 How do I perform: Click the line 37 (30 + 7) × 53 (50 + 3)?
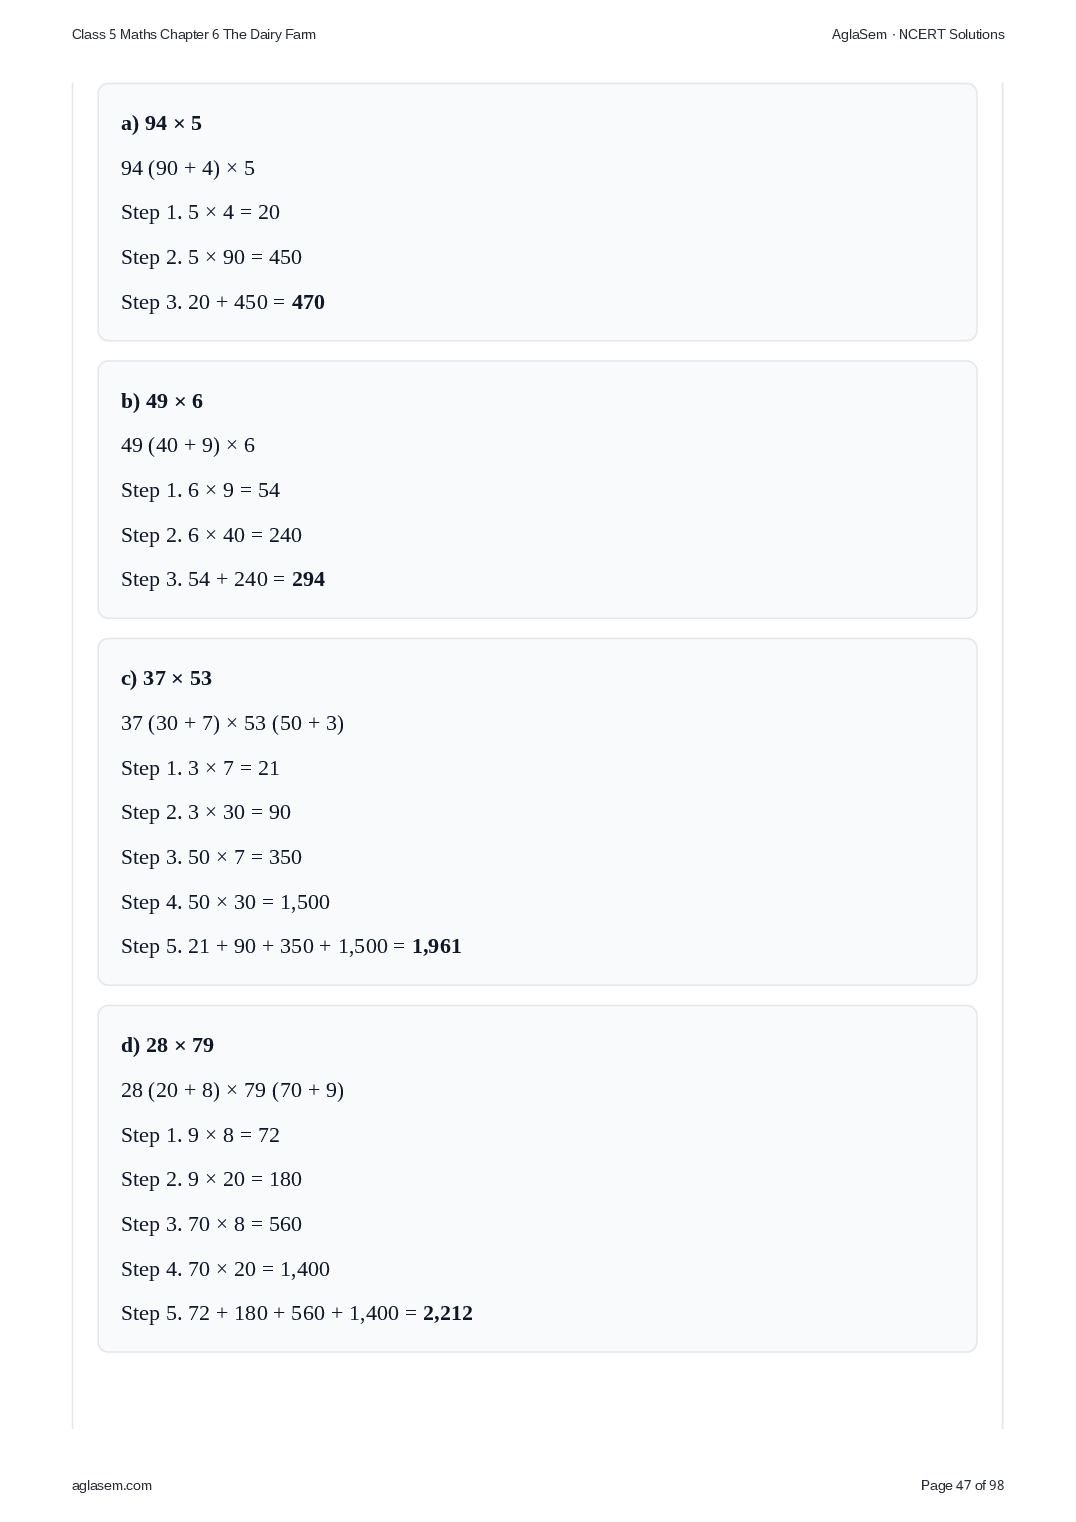232,723
